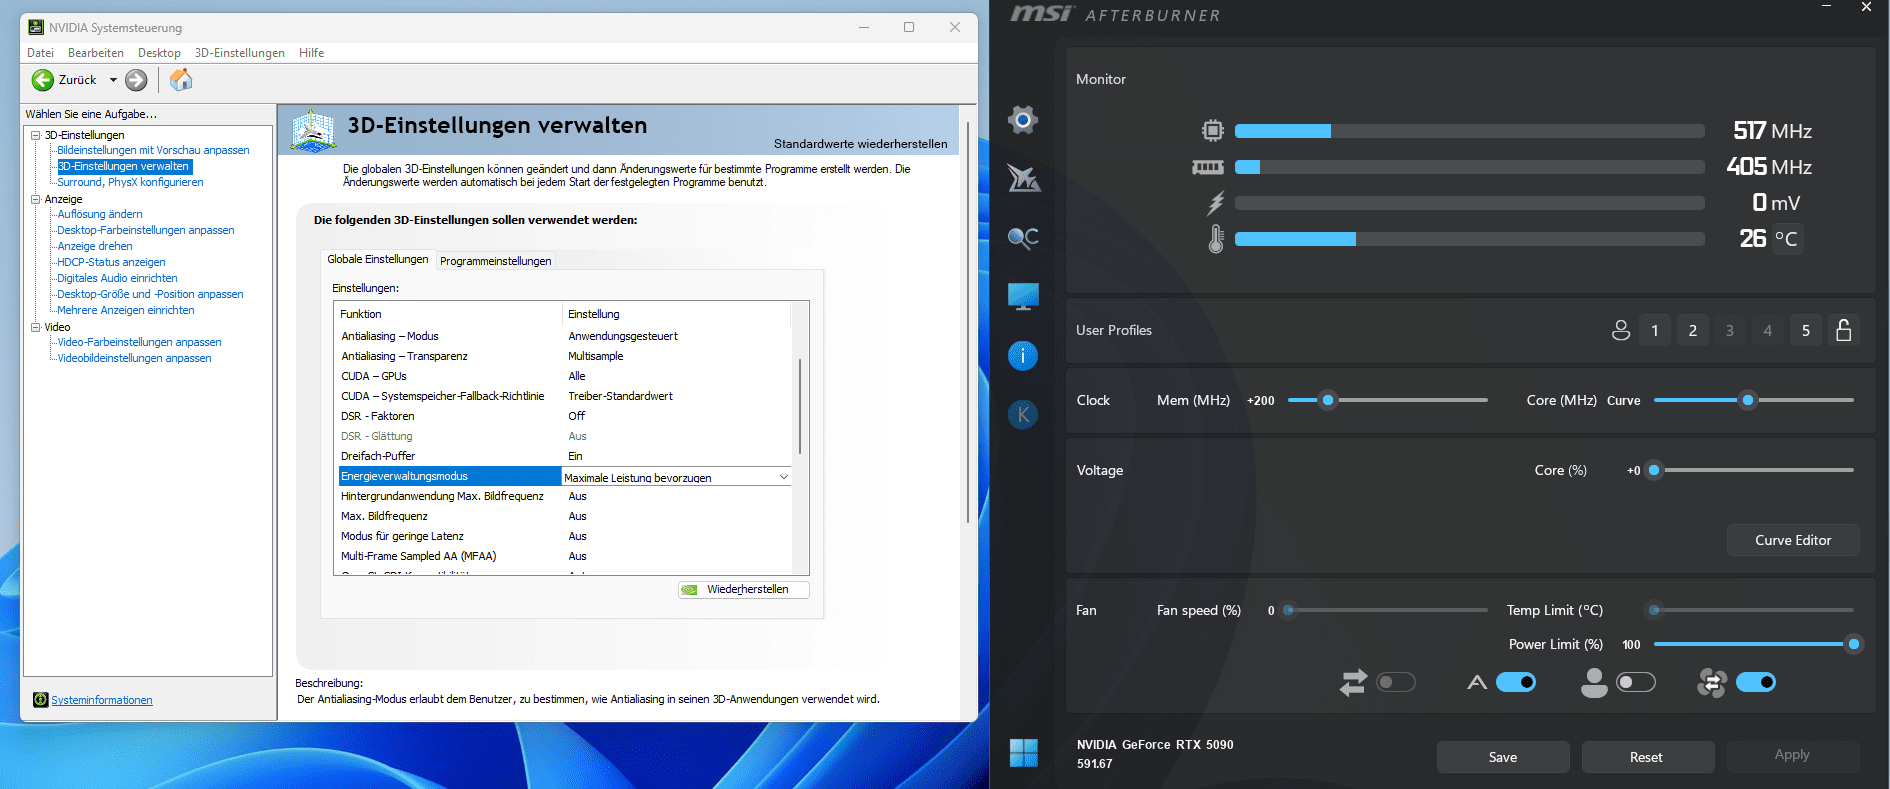This screenshot has width=1890, height=789.
Task: Click the K icon in Afterburner sidebar
Action: tap(1023, 414)
